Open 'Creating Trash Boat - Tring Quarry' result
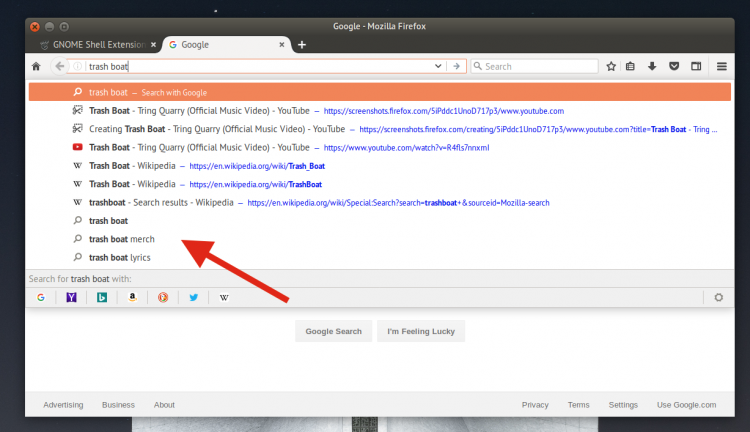 [380, 129]
